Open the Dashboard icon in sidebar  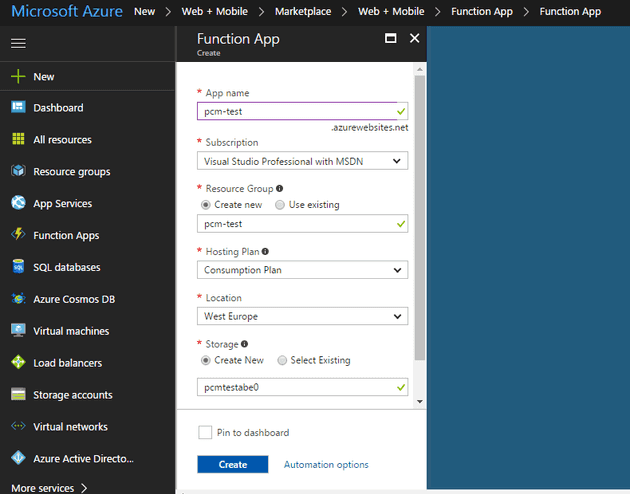coord(18,107)
